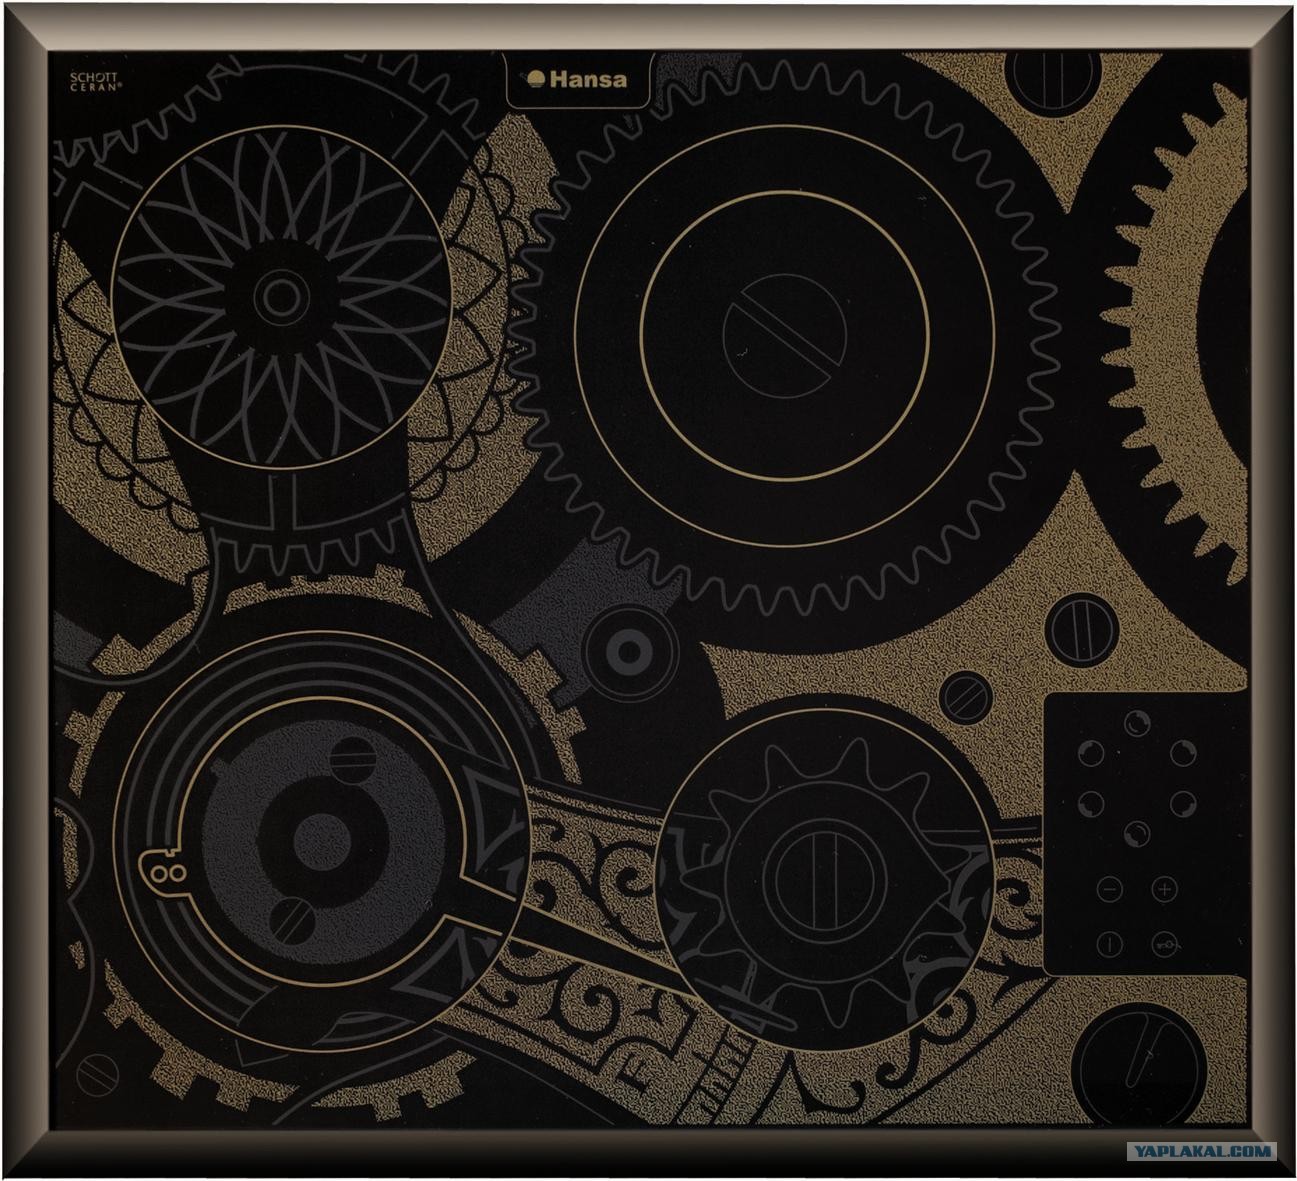
Task: Select zone key with lower-right quadrant lit
Action: pyautogui.click(x=1183, y=804)
